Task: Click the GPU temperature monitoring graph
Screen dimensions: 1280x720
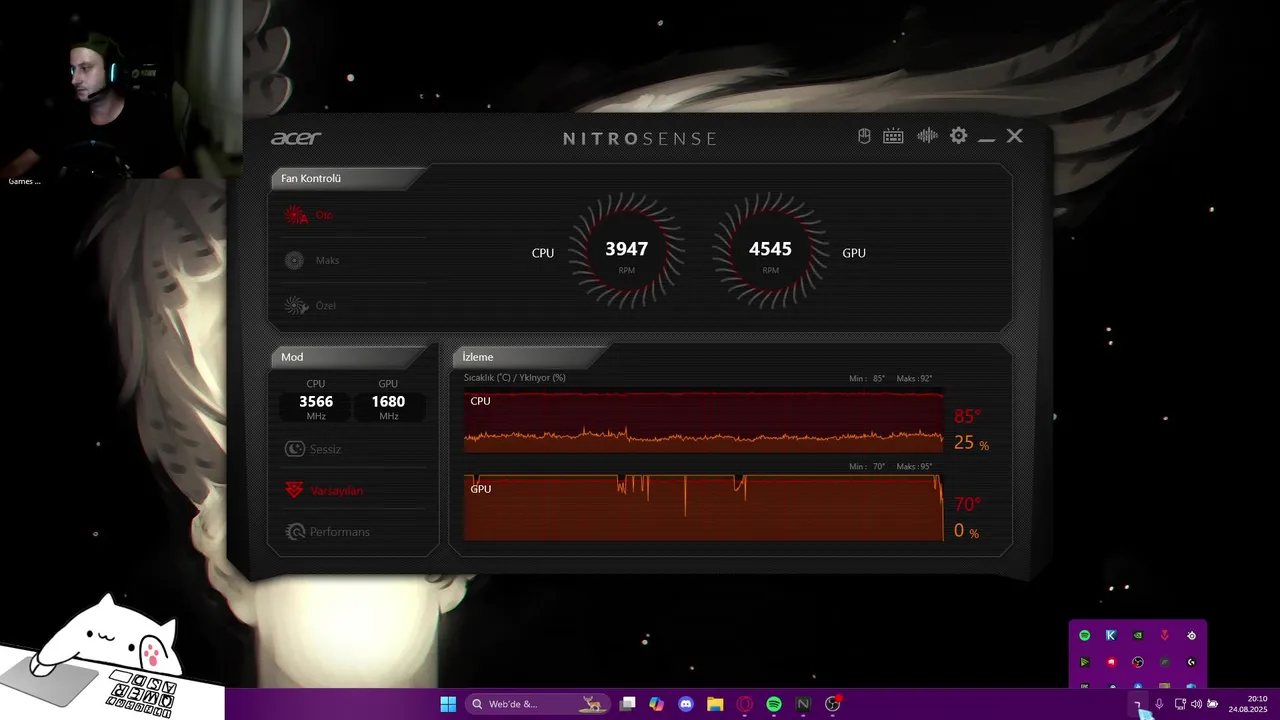Action: click(704, 508)
